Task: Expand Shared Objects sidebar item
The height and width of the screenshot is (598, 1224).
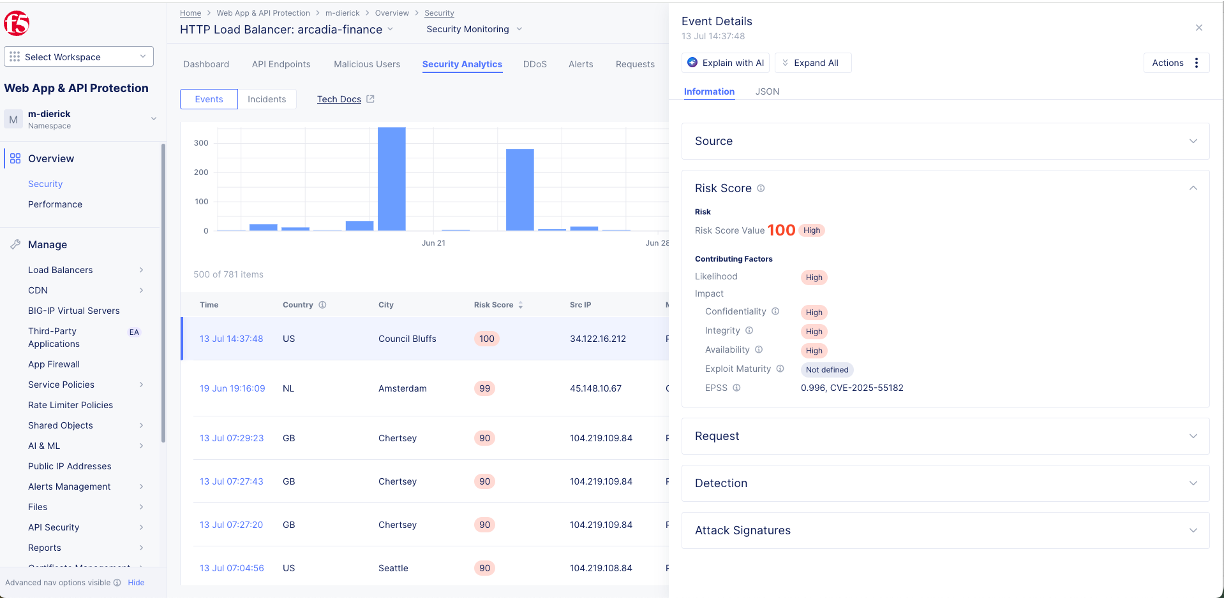Action: click(141, 425)
